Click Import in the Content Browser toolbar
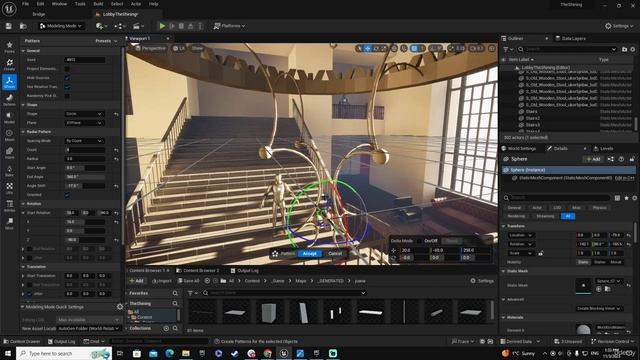 162,281
